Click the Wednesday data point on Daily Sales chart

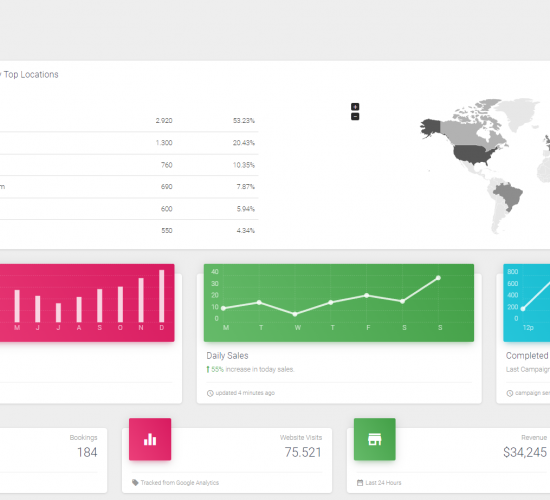295,314
